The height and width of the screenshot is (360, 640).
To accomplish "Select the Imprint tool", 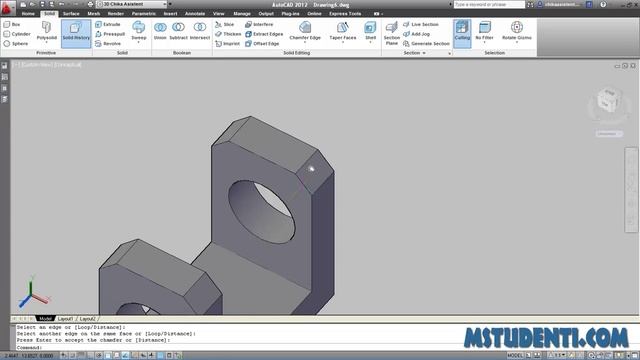I will pyautogui.click(x=227, y=43).
